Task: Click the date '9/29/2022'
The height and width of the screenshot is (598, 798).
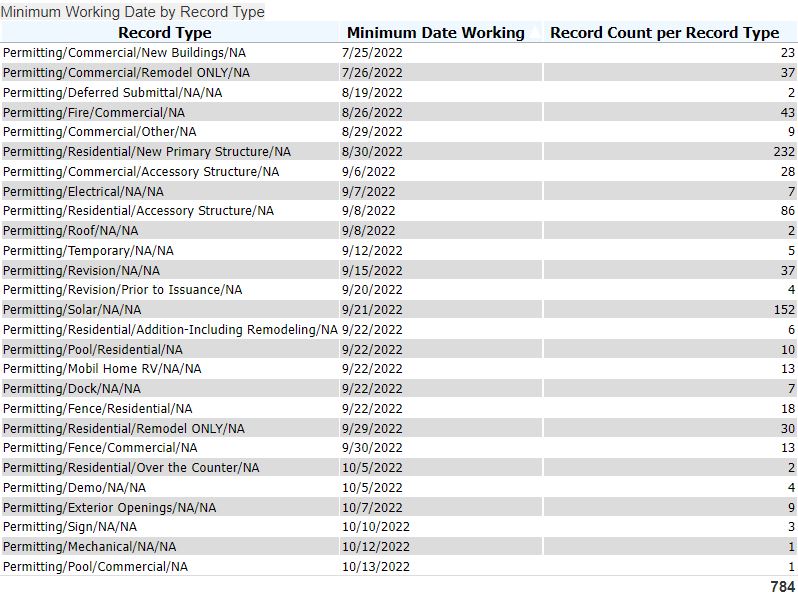Action: click(x=372, y=428)
